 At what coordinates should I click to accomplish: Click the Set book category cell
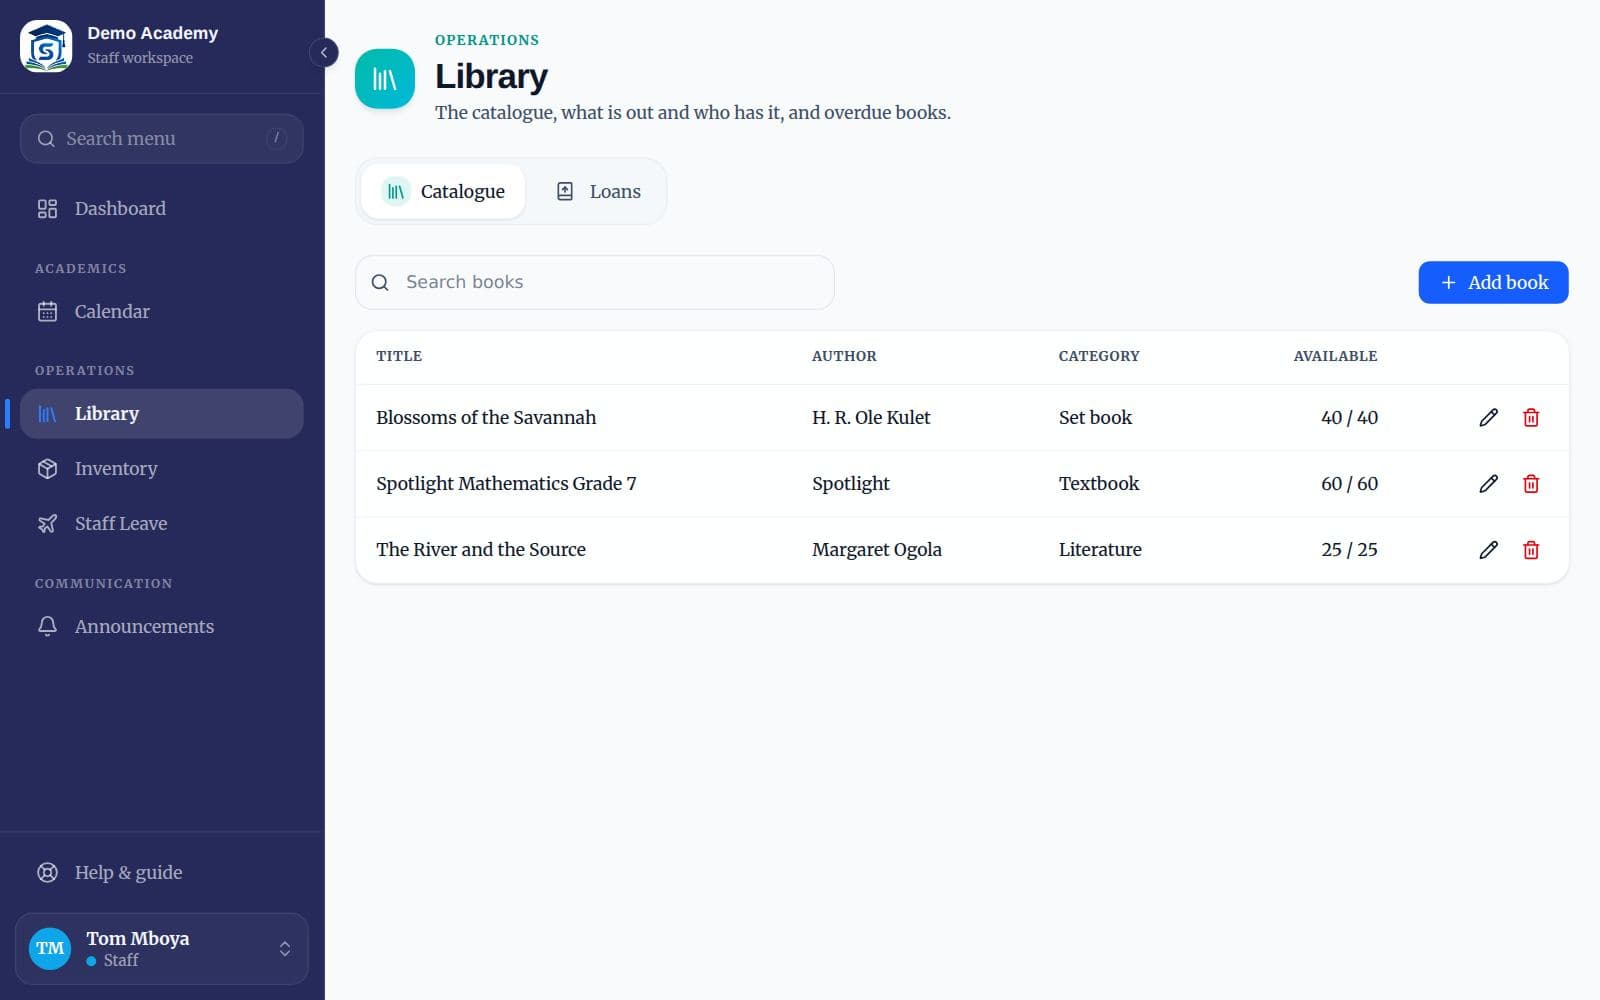click(1095, 418)
